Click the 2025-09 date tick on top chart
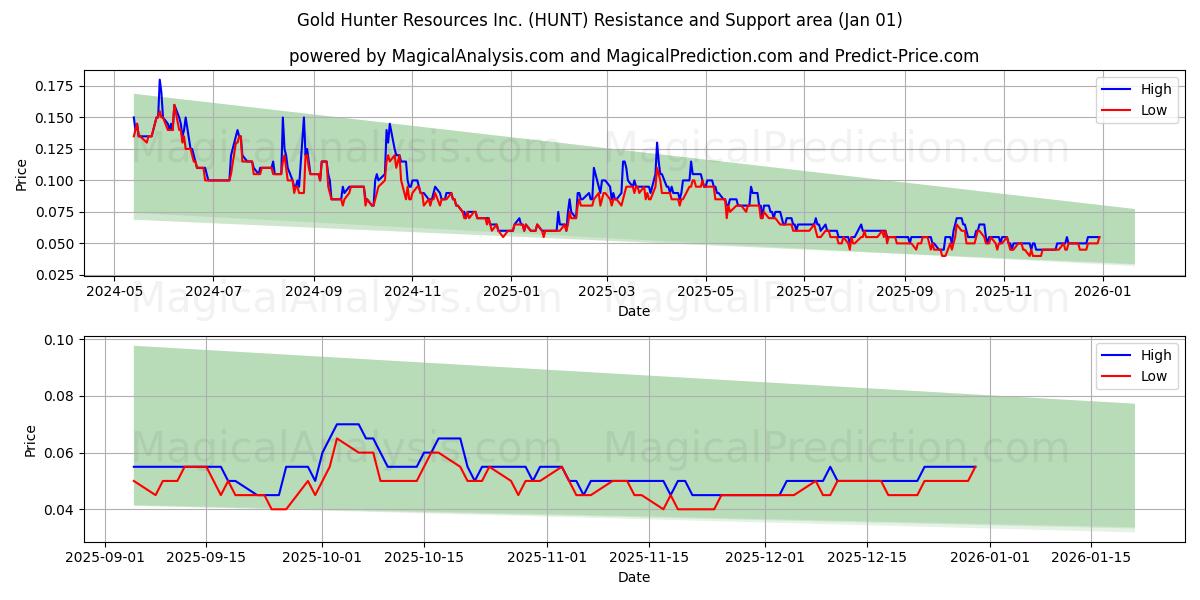This screenshot has height=600, width=1200. [905, 291]
